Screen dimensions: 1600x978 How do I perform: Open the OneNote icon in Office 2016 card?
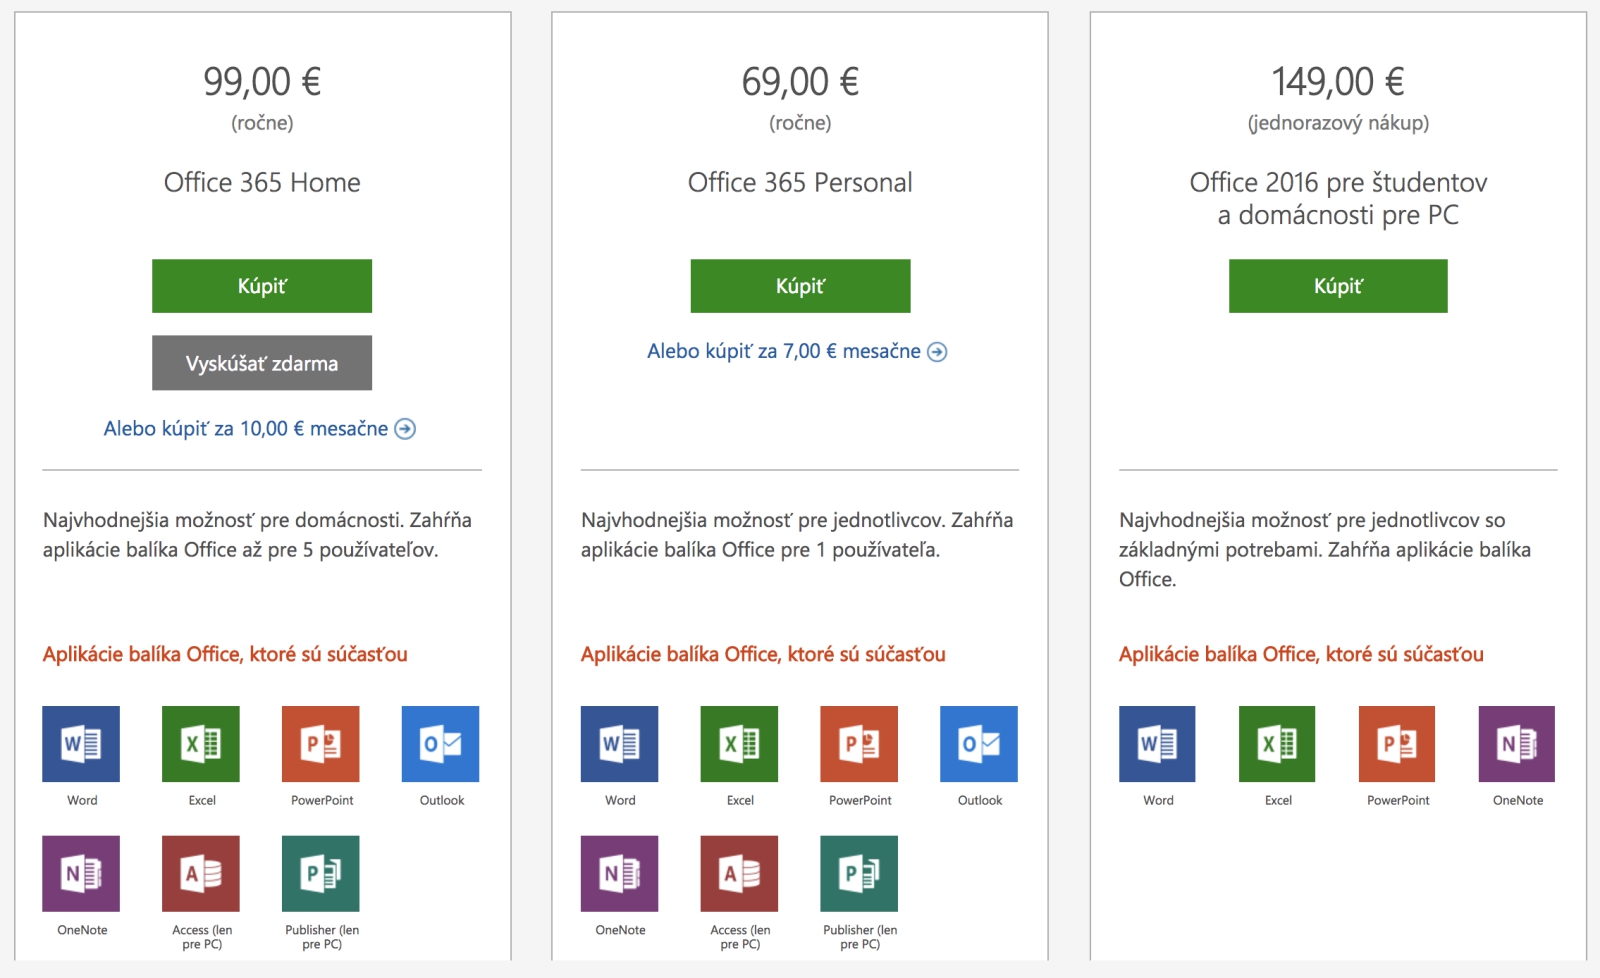pos(1517,744)
